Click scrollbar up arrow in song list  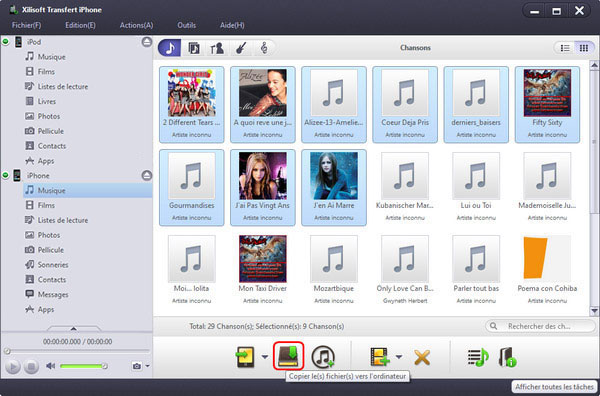(594, 65)
